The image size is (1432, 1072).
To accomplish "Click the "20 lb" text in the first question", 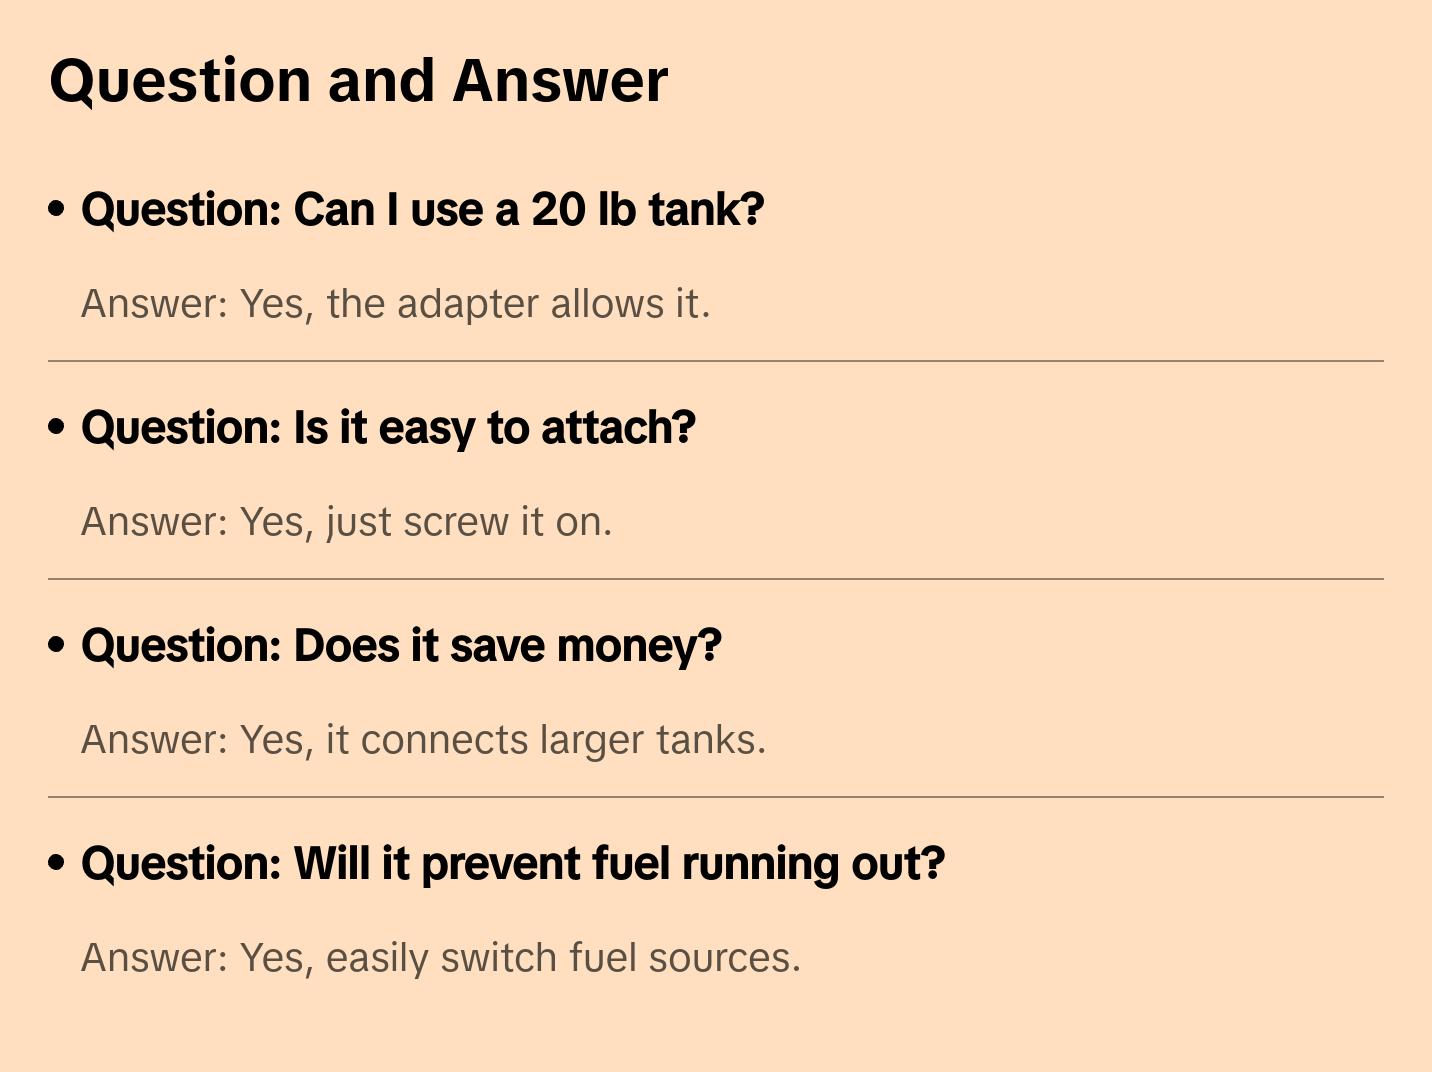I will [583, 210].
